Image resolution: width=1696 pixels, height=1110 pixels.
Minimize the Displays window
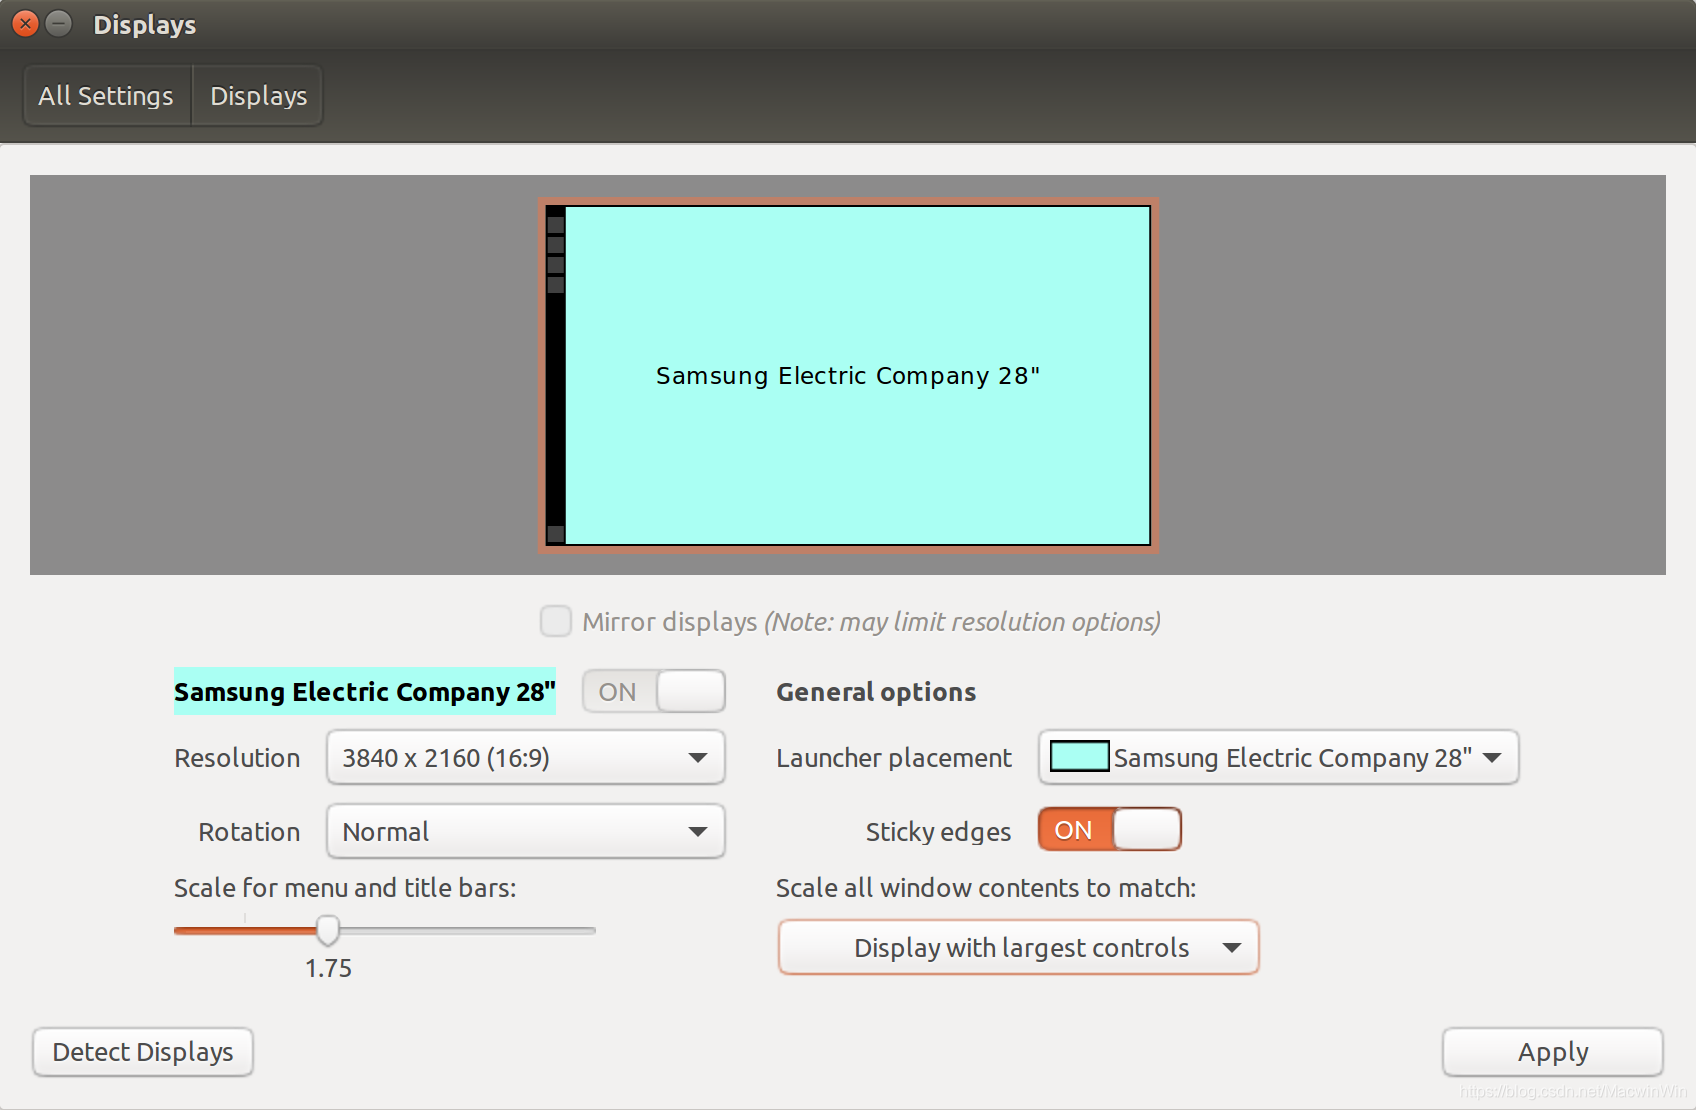(x=59, y=23)
